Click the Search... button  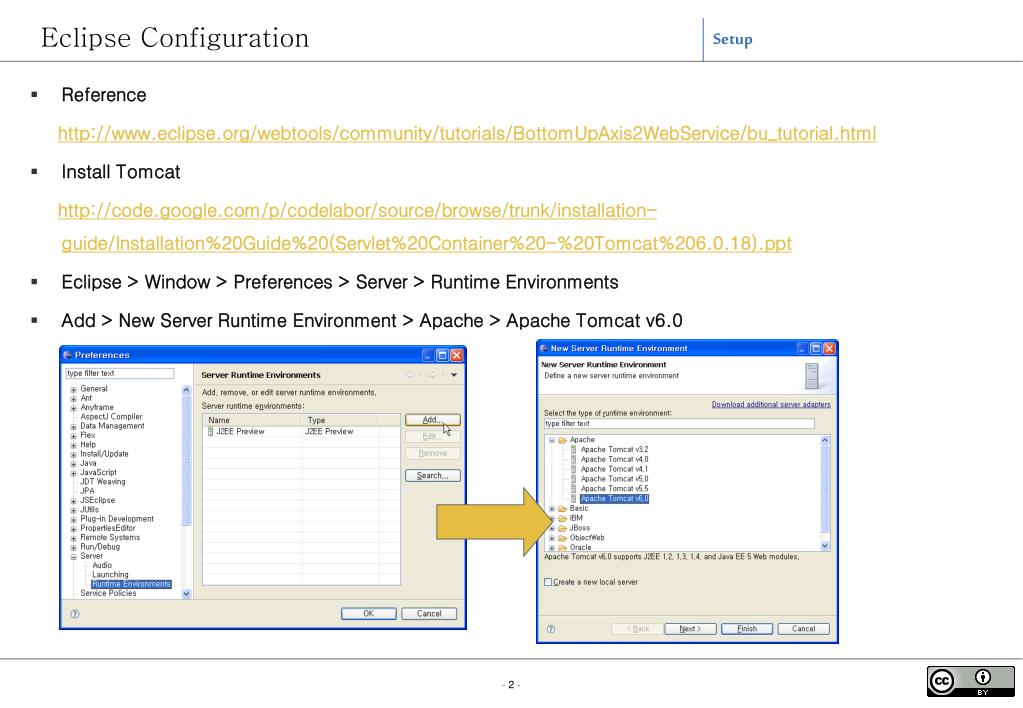[x=433, y=476]
